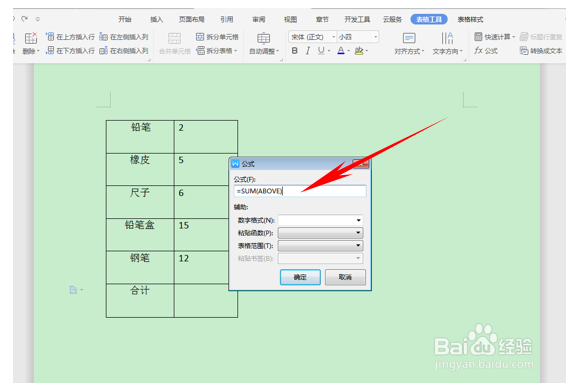This screenshot has width=566, height=384.
Task: Insert a row below
Action: pos(70,51)
